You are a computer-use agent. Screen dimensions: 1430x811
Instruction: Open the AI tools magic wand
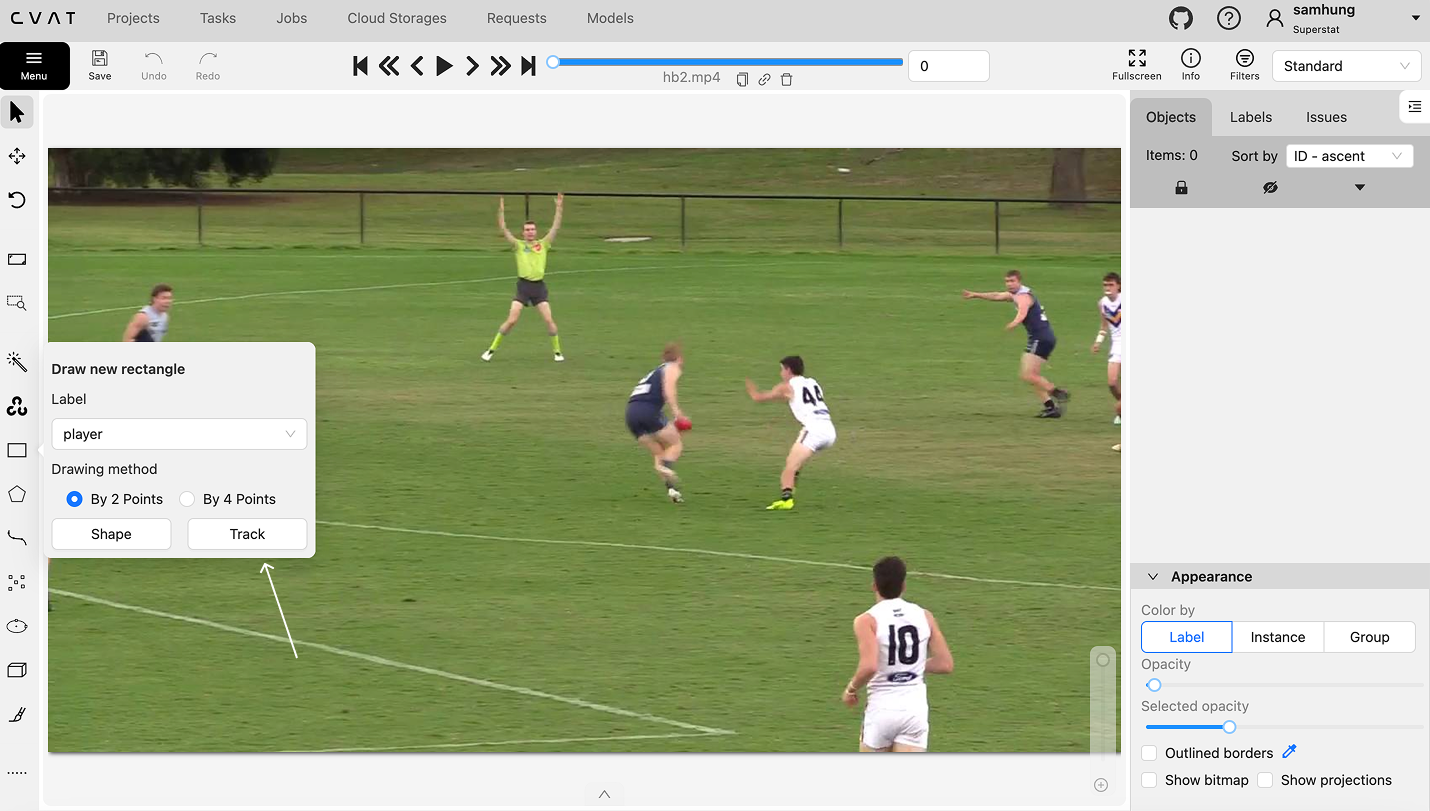pyautogui.click(x=16, y=362)
